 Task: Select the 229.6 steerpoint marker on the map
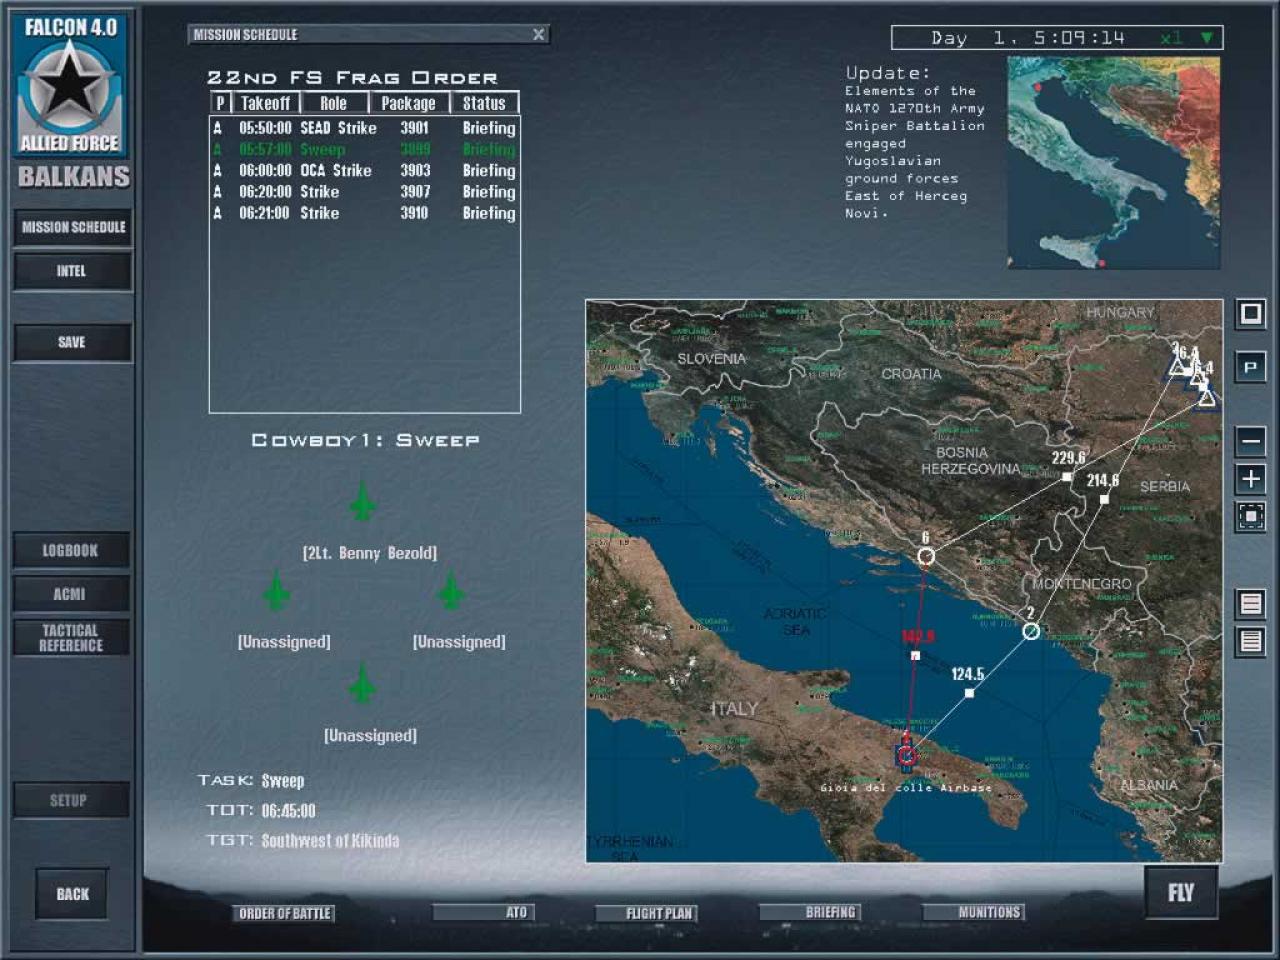(1067, 477)
